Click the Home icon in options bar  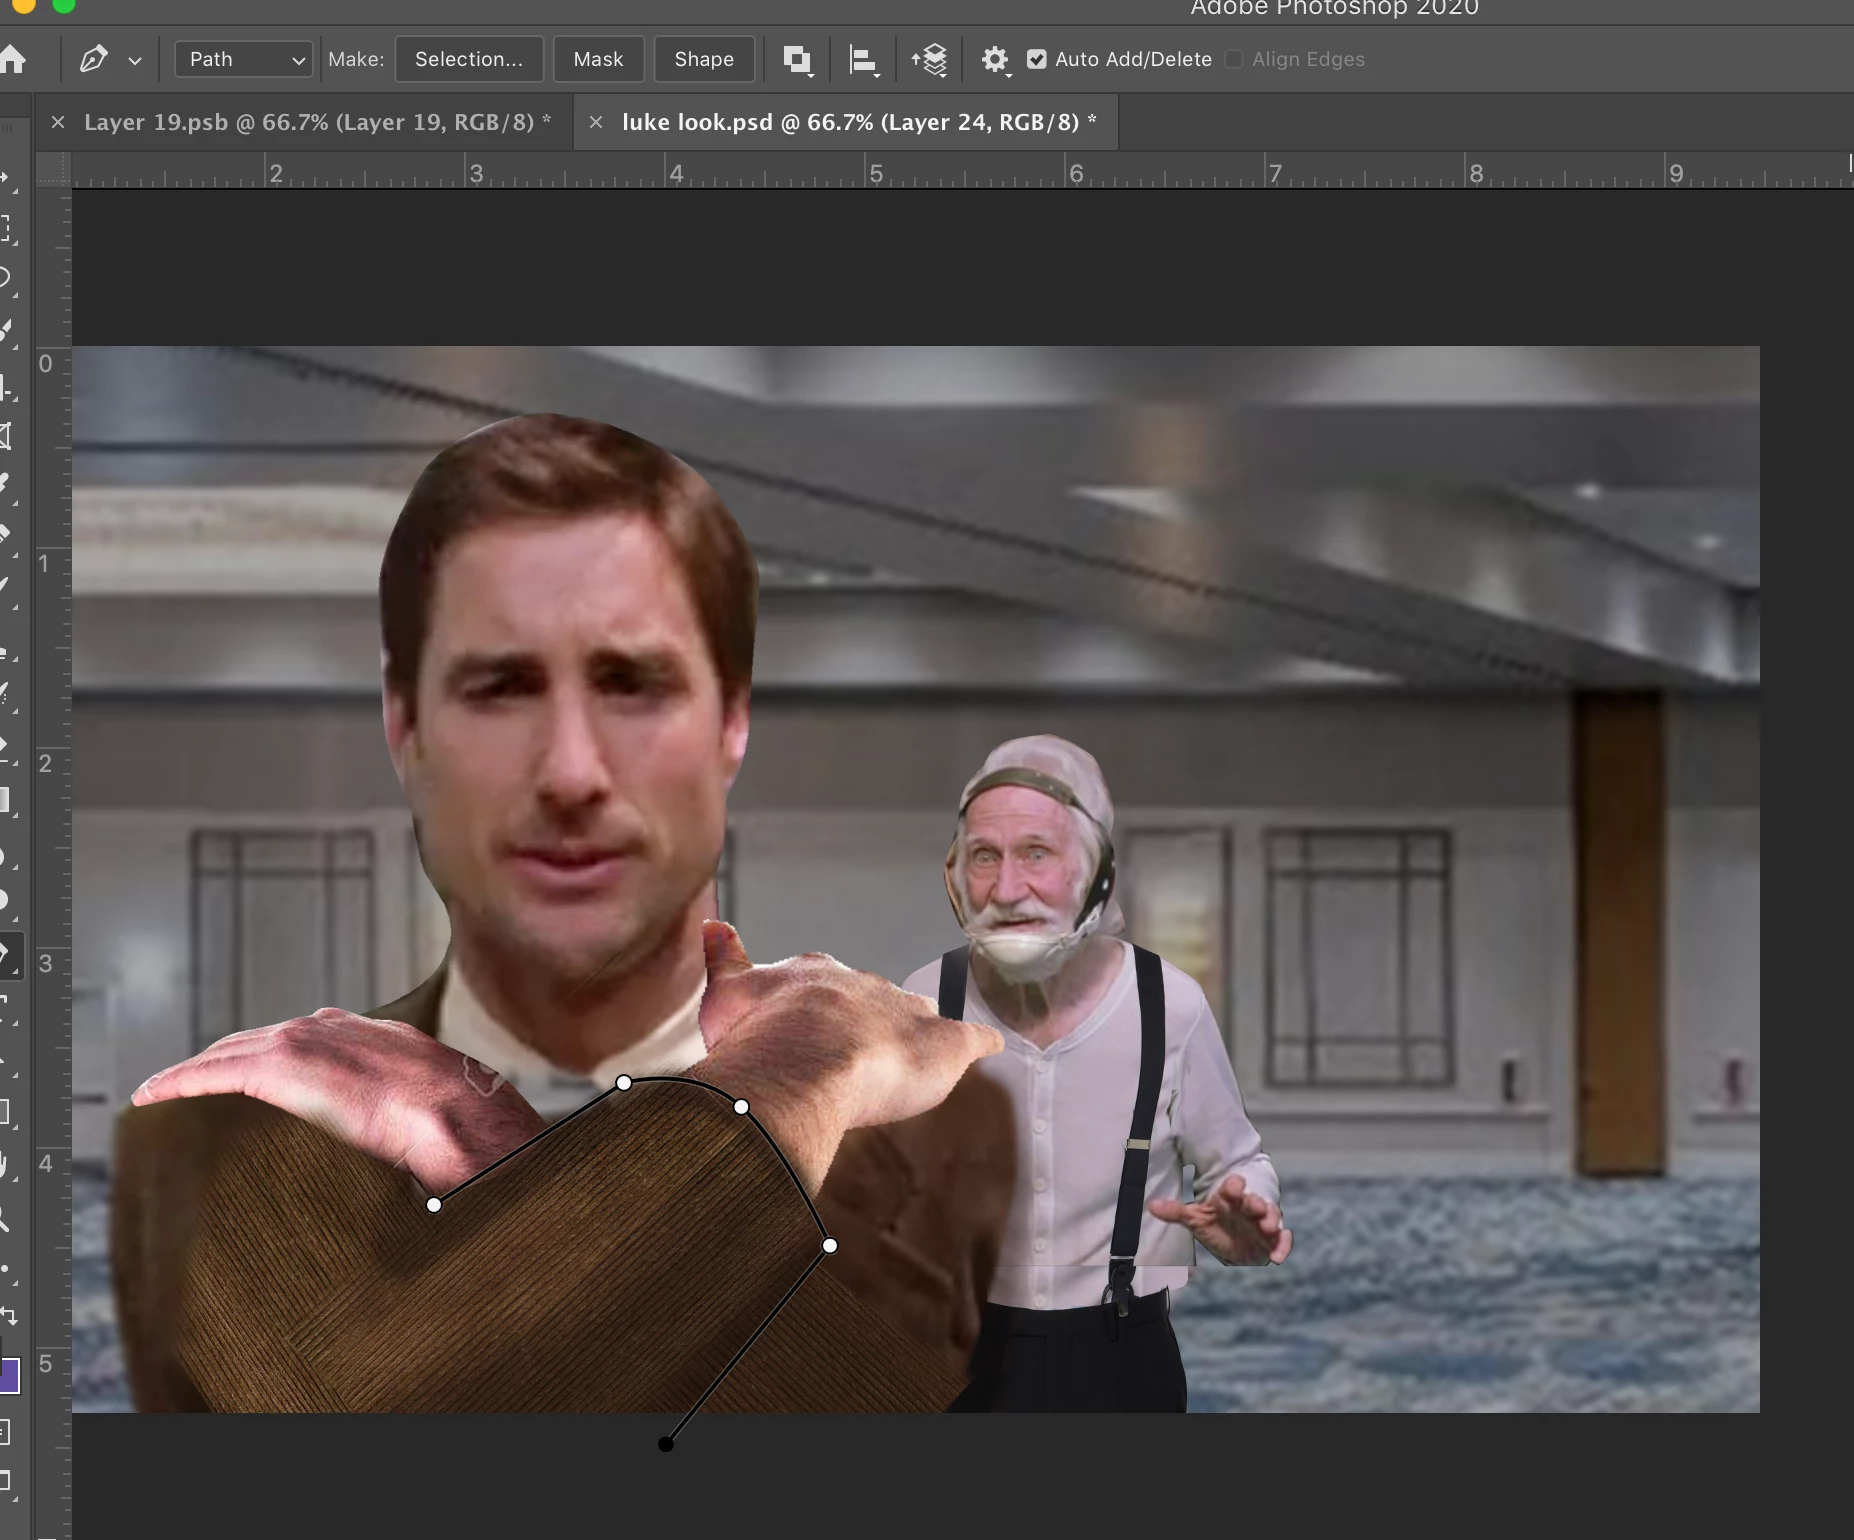coord(13,59)
